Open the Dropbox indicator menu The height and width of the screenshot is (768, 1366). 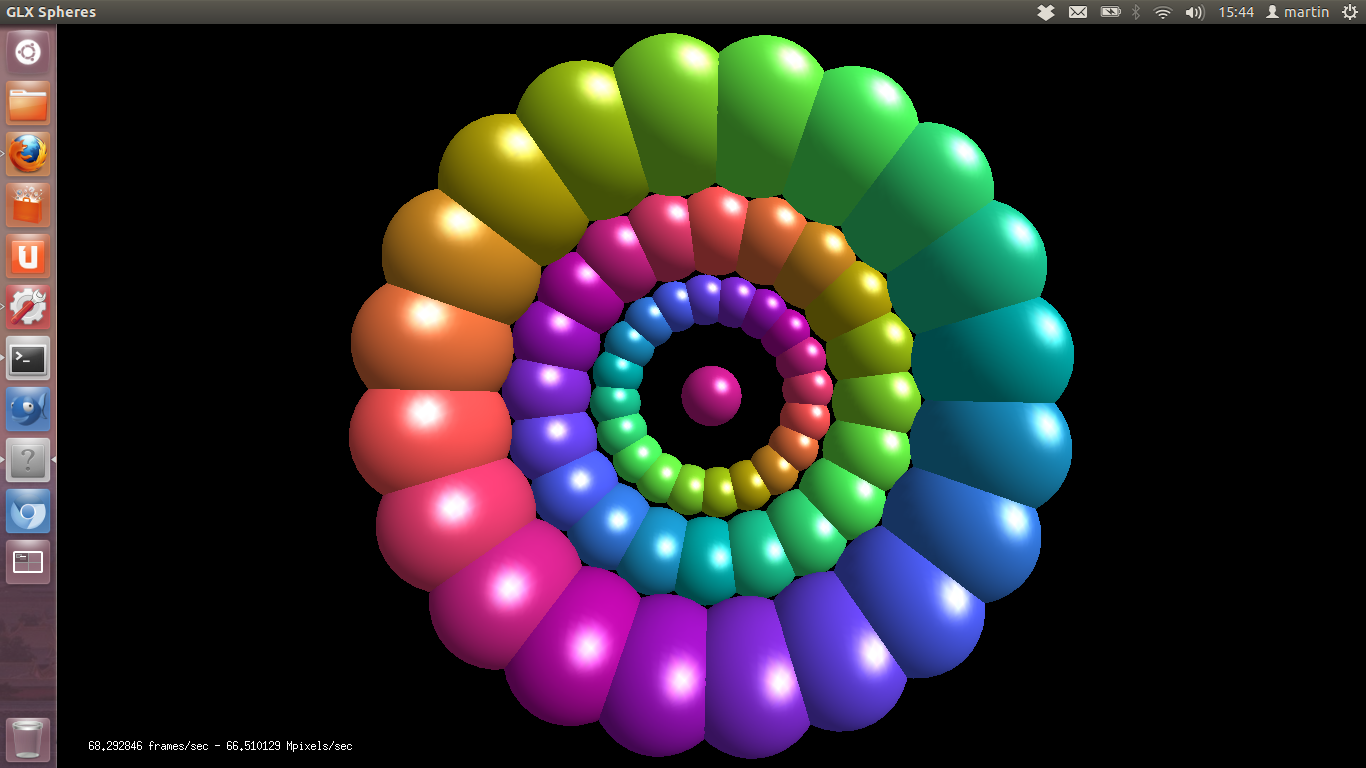coord(1046,12)
